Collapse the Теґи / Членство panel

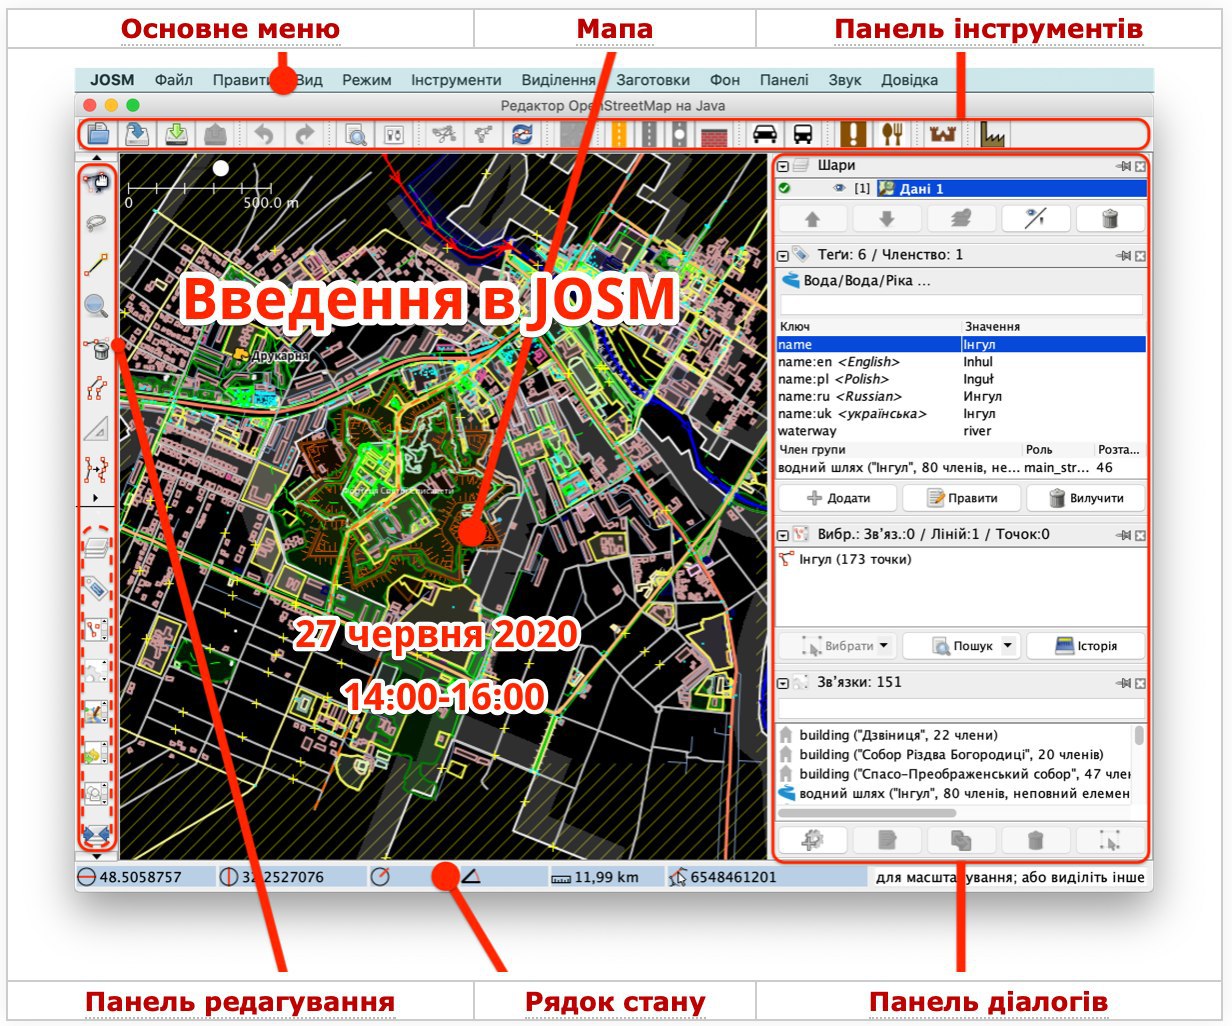coord(783,256)
